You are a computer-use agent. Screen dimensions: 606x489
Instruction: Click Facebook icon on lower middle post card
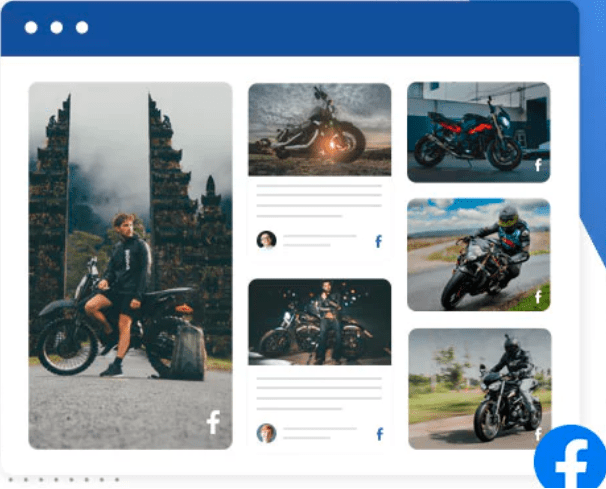tap(379, 434)
